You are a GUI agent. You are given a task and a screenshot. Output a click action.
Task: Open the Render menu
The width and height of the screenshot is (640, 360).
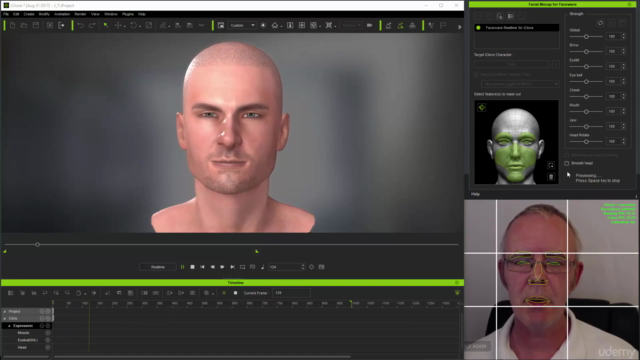[80, 14]
